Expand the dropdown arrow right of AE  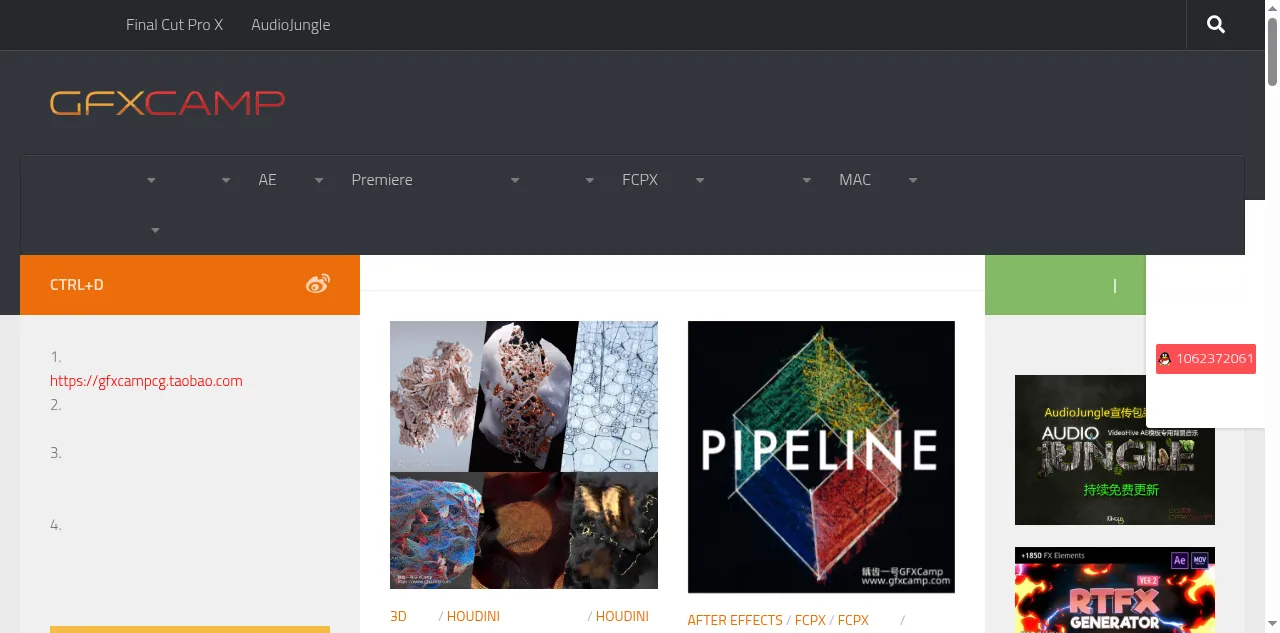(x=319, y=181)
